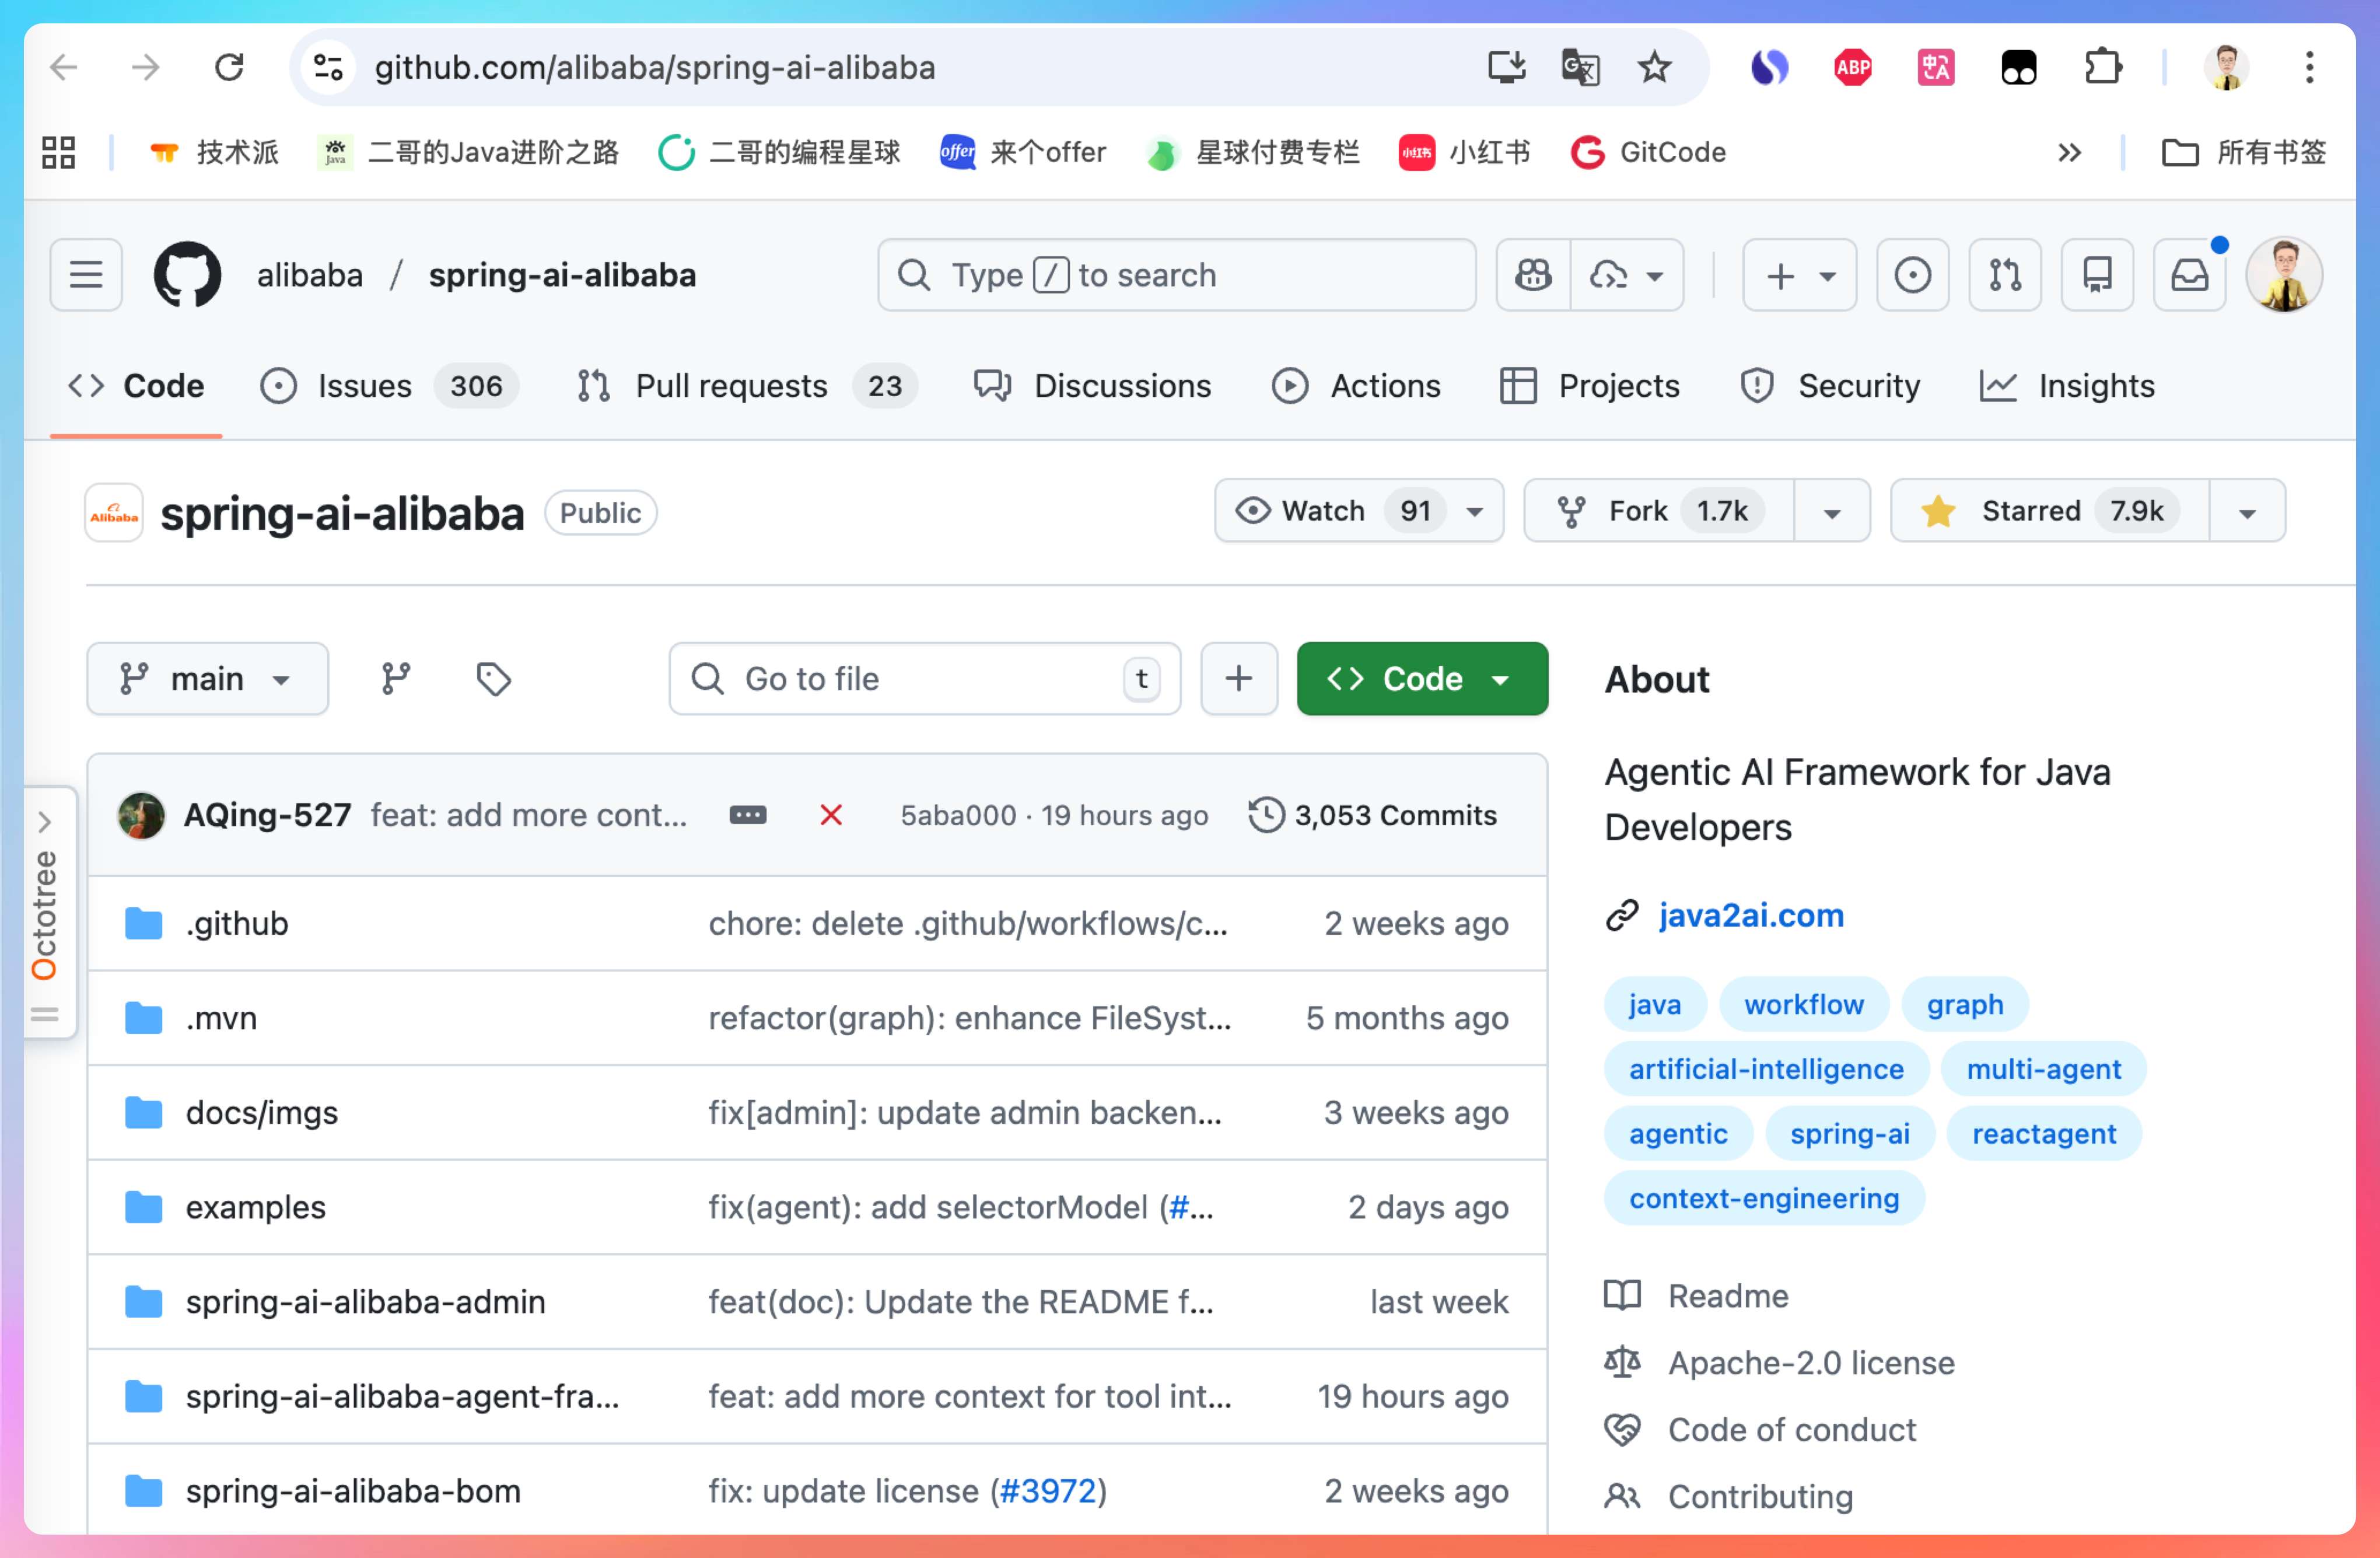Bookmark the page with the Chrome star
Viewport: 2380px width, 1558px height.
coord(1654,68)
